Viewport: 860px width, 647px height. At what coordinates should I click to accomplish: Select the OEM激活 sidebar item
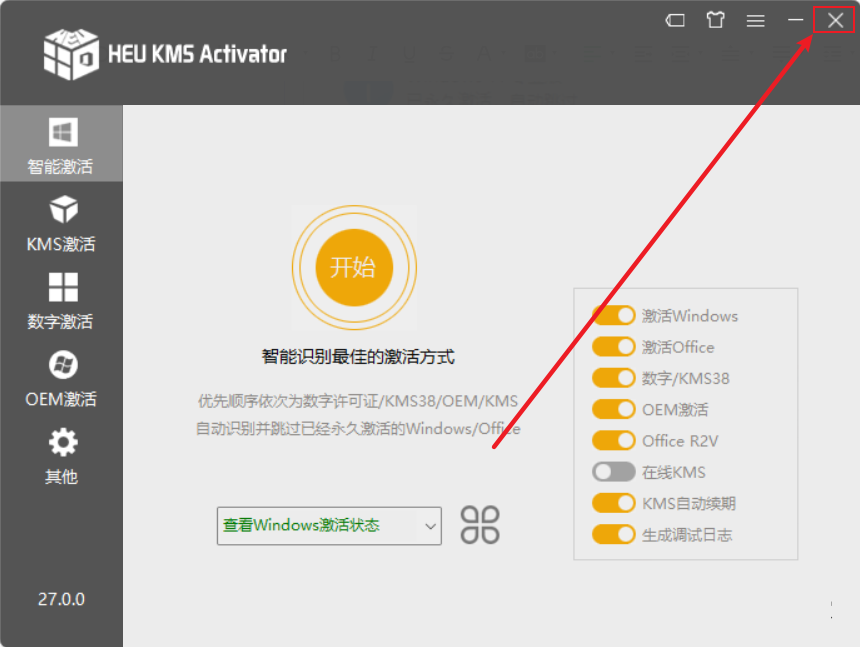(61, 378)
